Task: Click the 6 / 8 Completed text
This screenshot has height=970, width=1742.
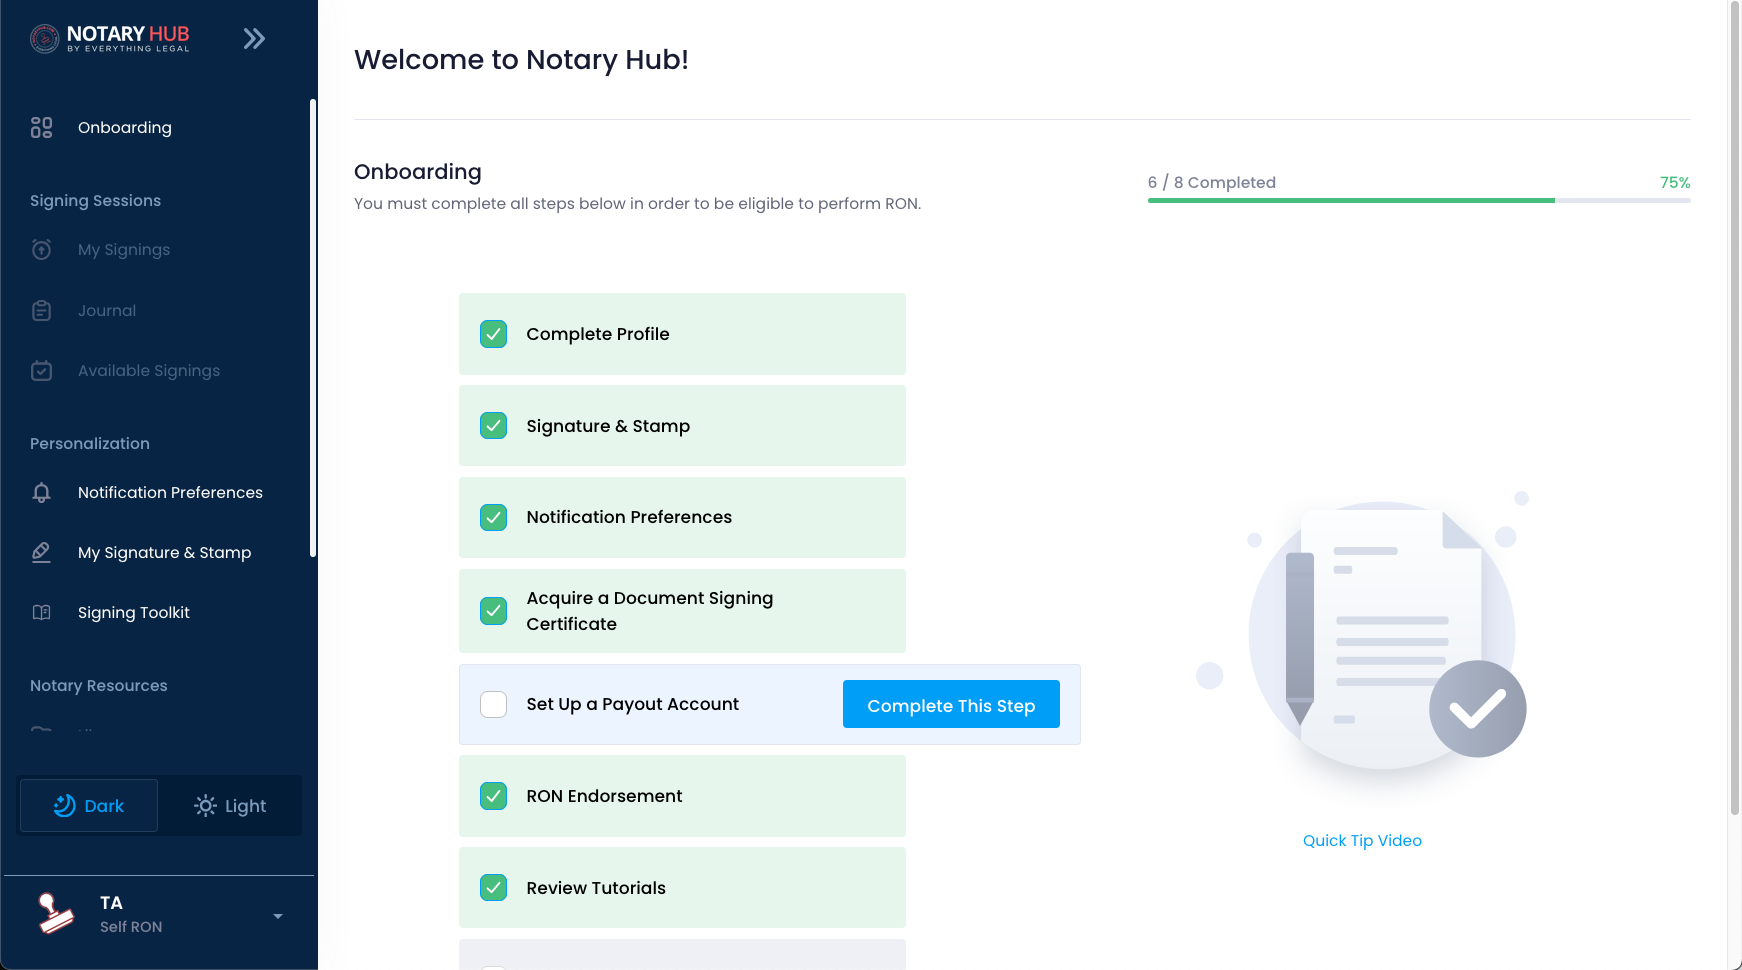Action: point(1212,183)
